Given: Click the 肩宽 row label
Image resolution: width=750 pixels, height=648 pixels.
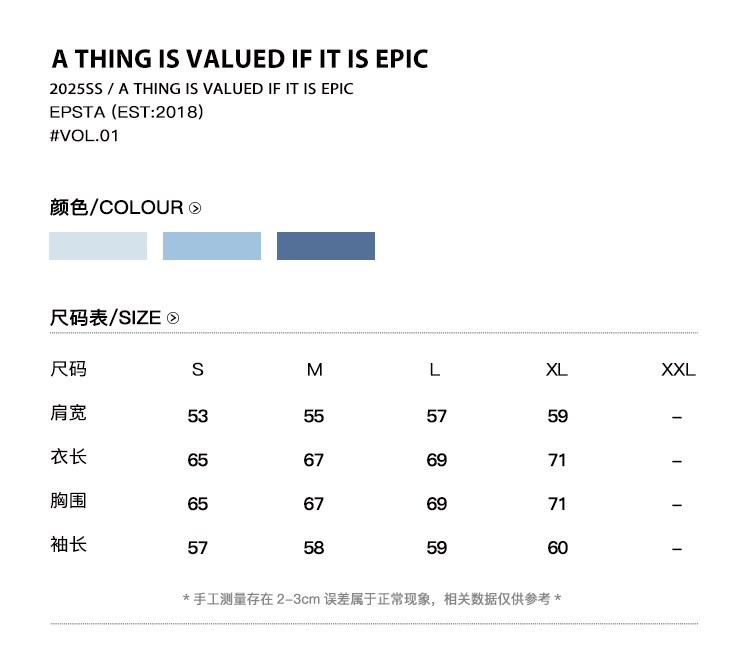Looking at the screenshot, I should click(68, 413).
